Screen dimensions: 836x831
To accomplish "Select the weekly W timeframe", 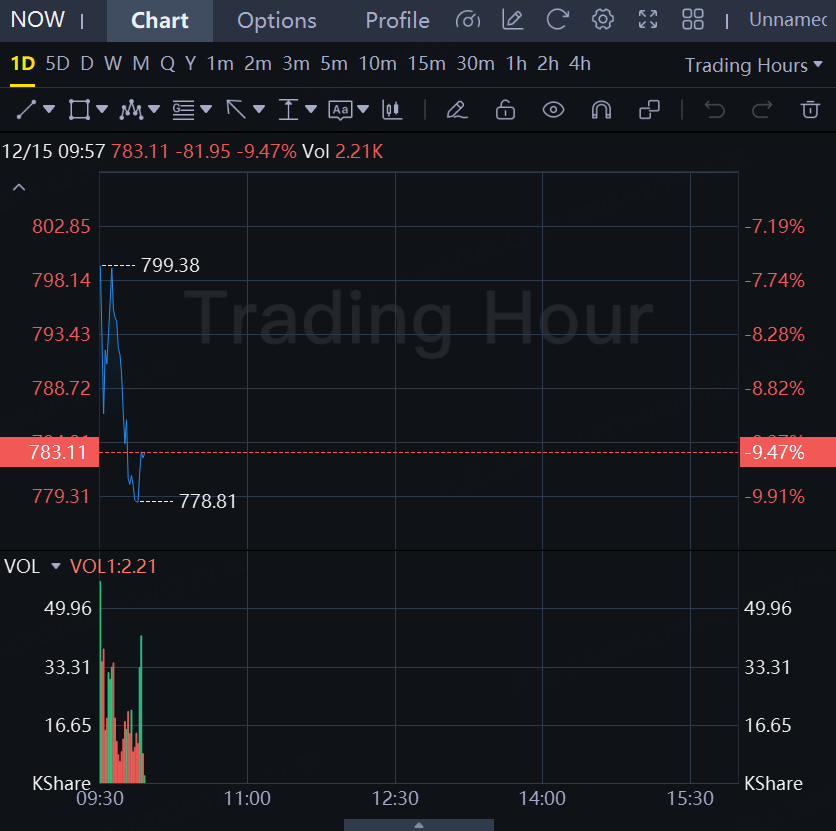I will pyautogui.click(x=113, y=64).
